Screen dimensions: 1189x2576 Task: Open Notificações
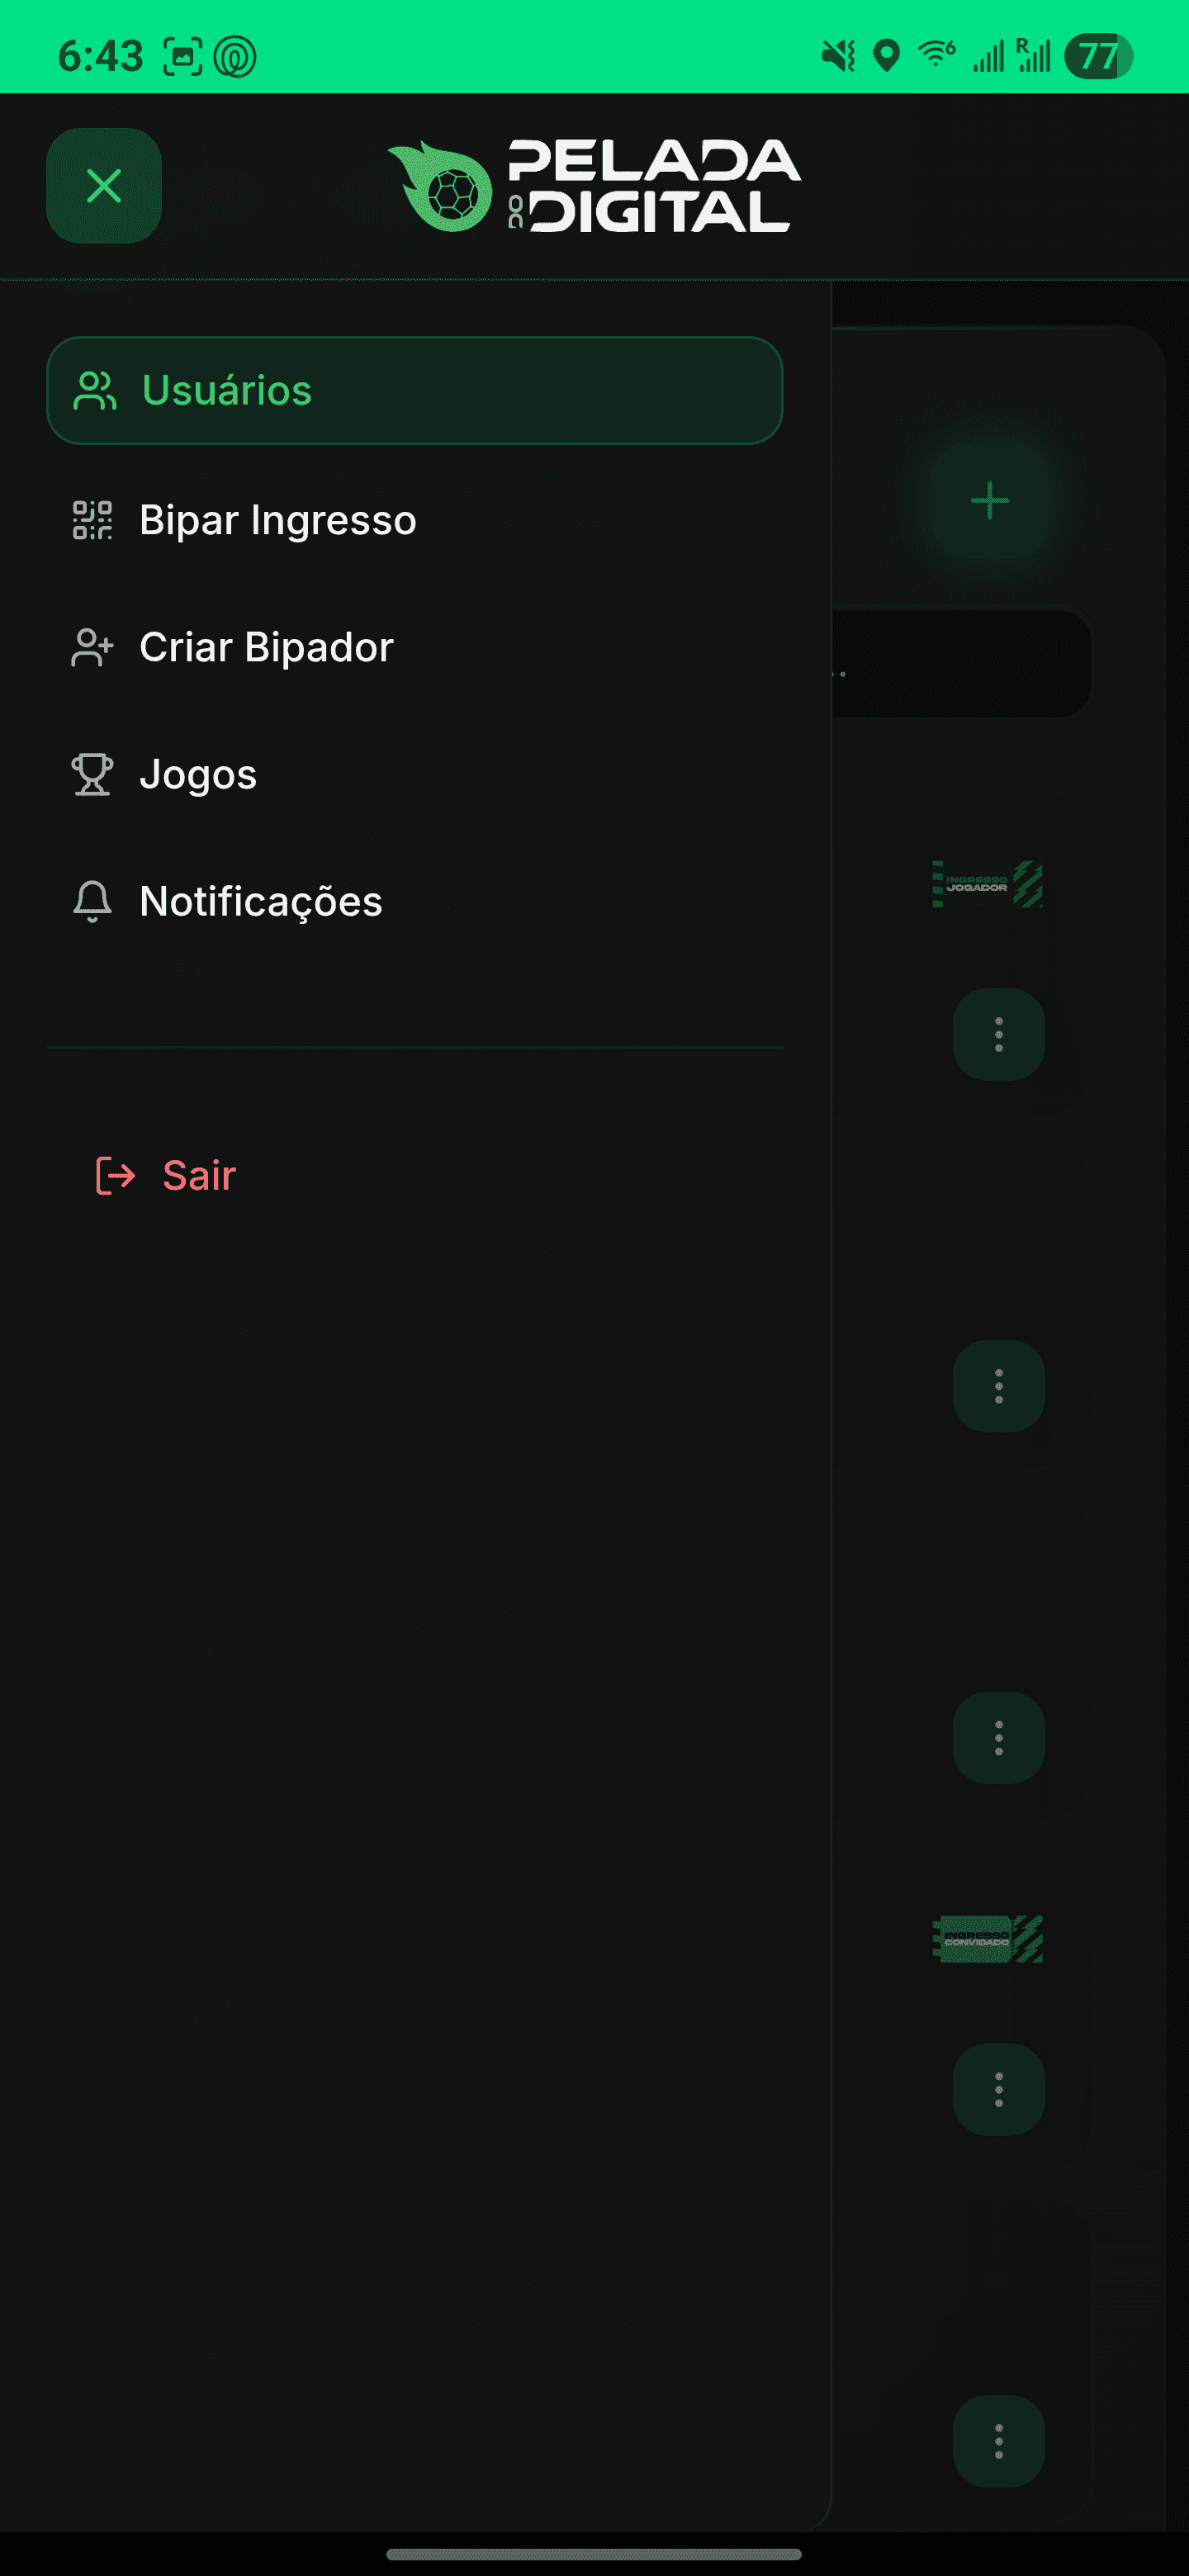pos(260,901)
